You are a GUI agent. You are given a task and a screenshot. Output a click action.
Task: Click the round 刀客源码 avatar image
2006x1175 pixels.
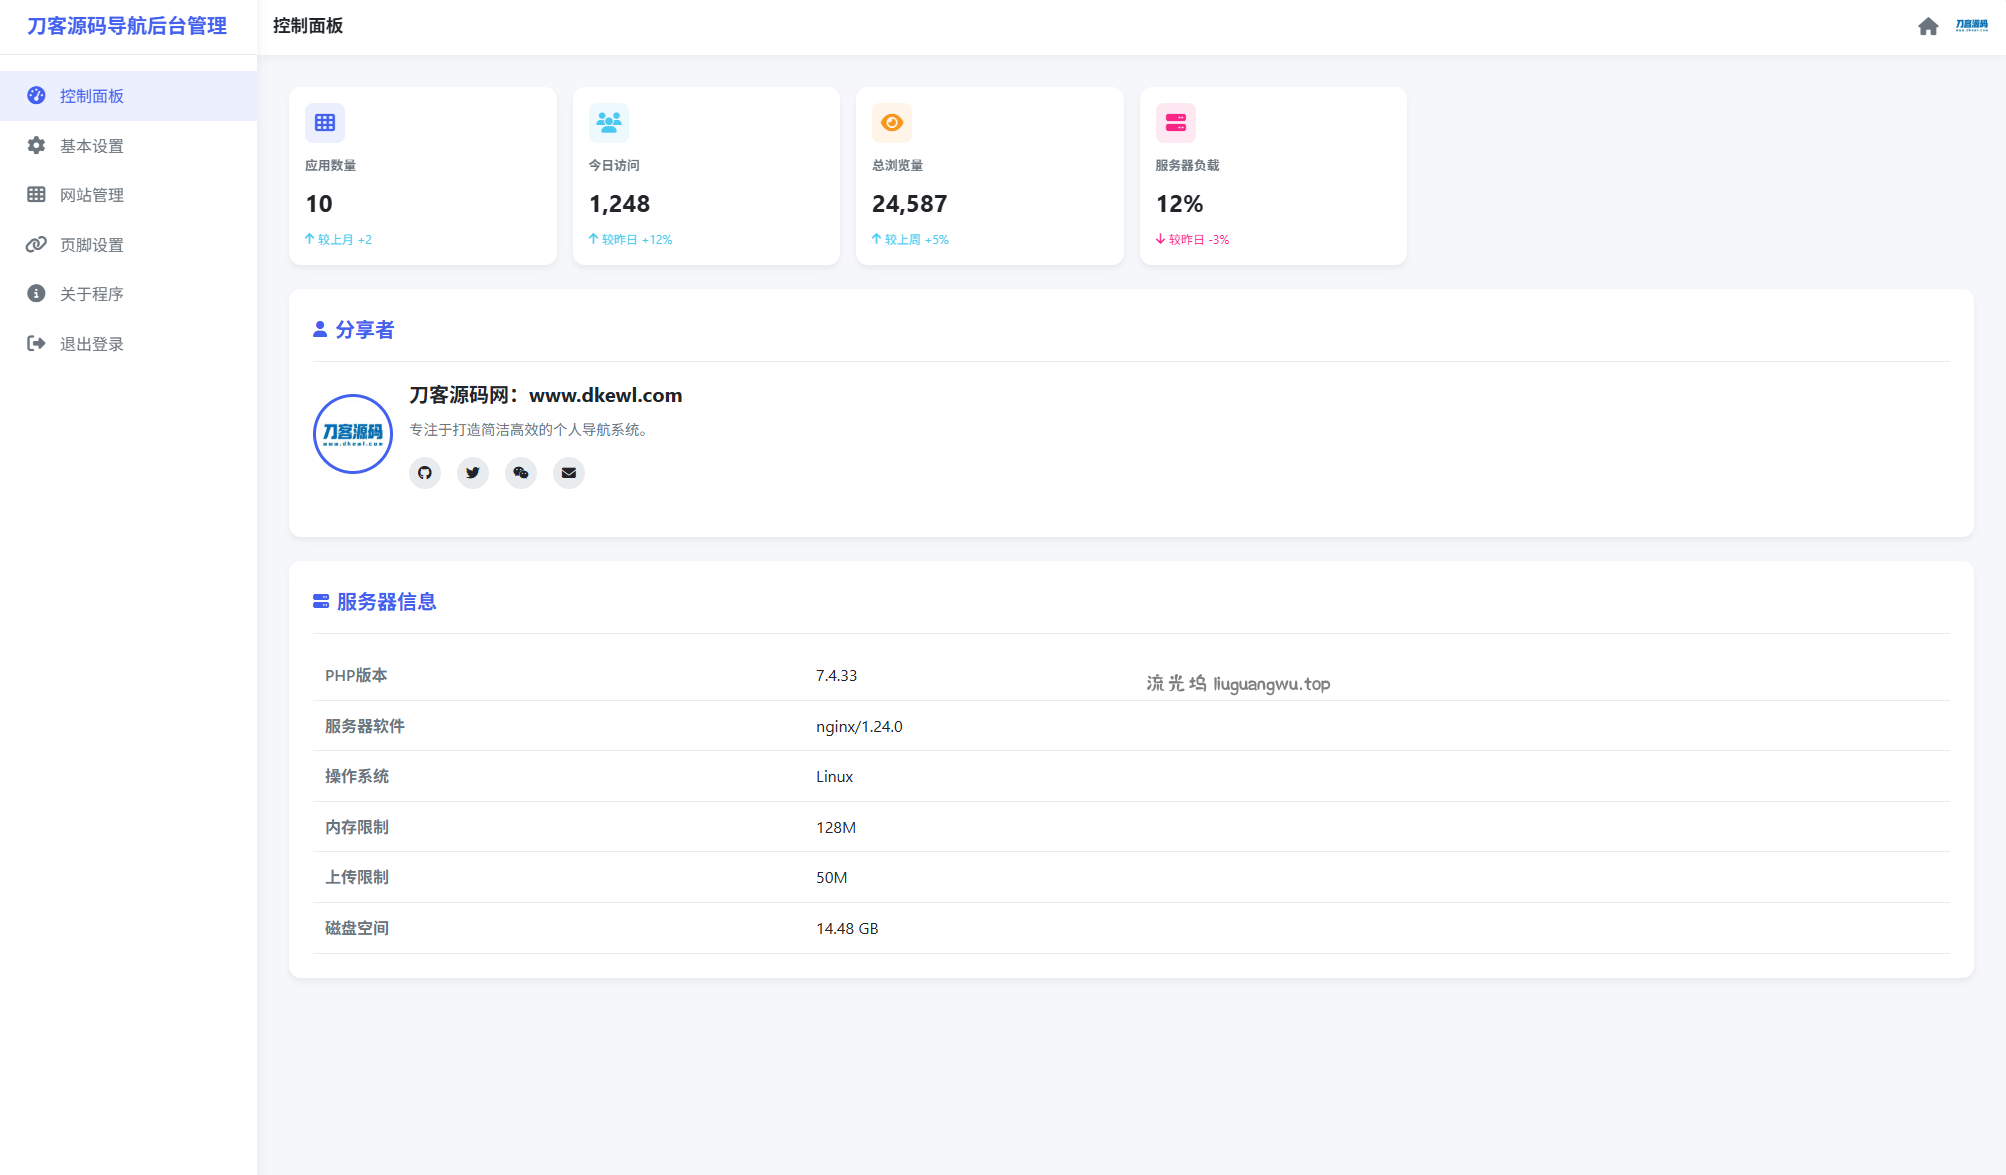point(353,434)
